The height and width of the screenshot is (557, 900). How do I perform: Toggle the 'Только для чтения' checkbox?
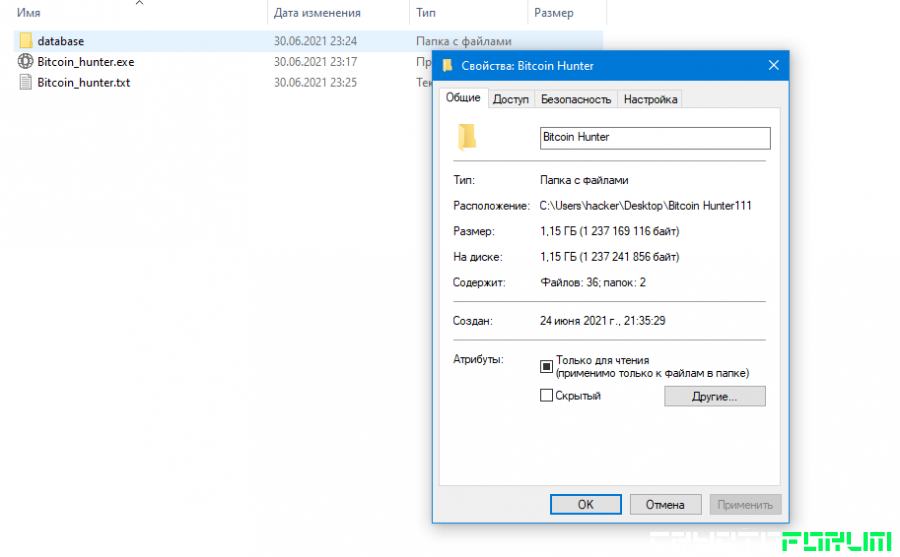[x=546, y=366]
